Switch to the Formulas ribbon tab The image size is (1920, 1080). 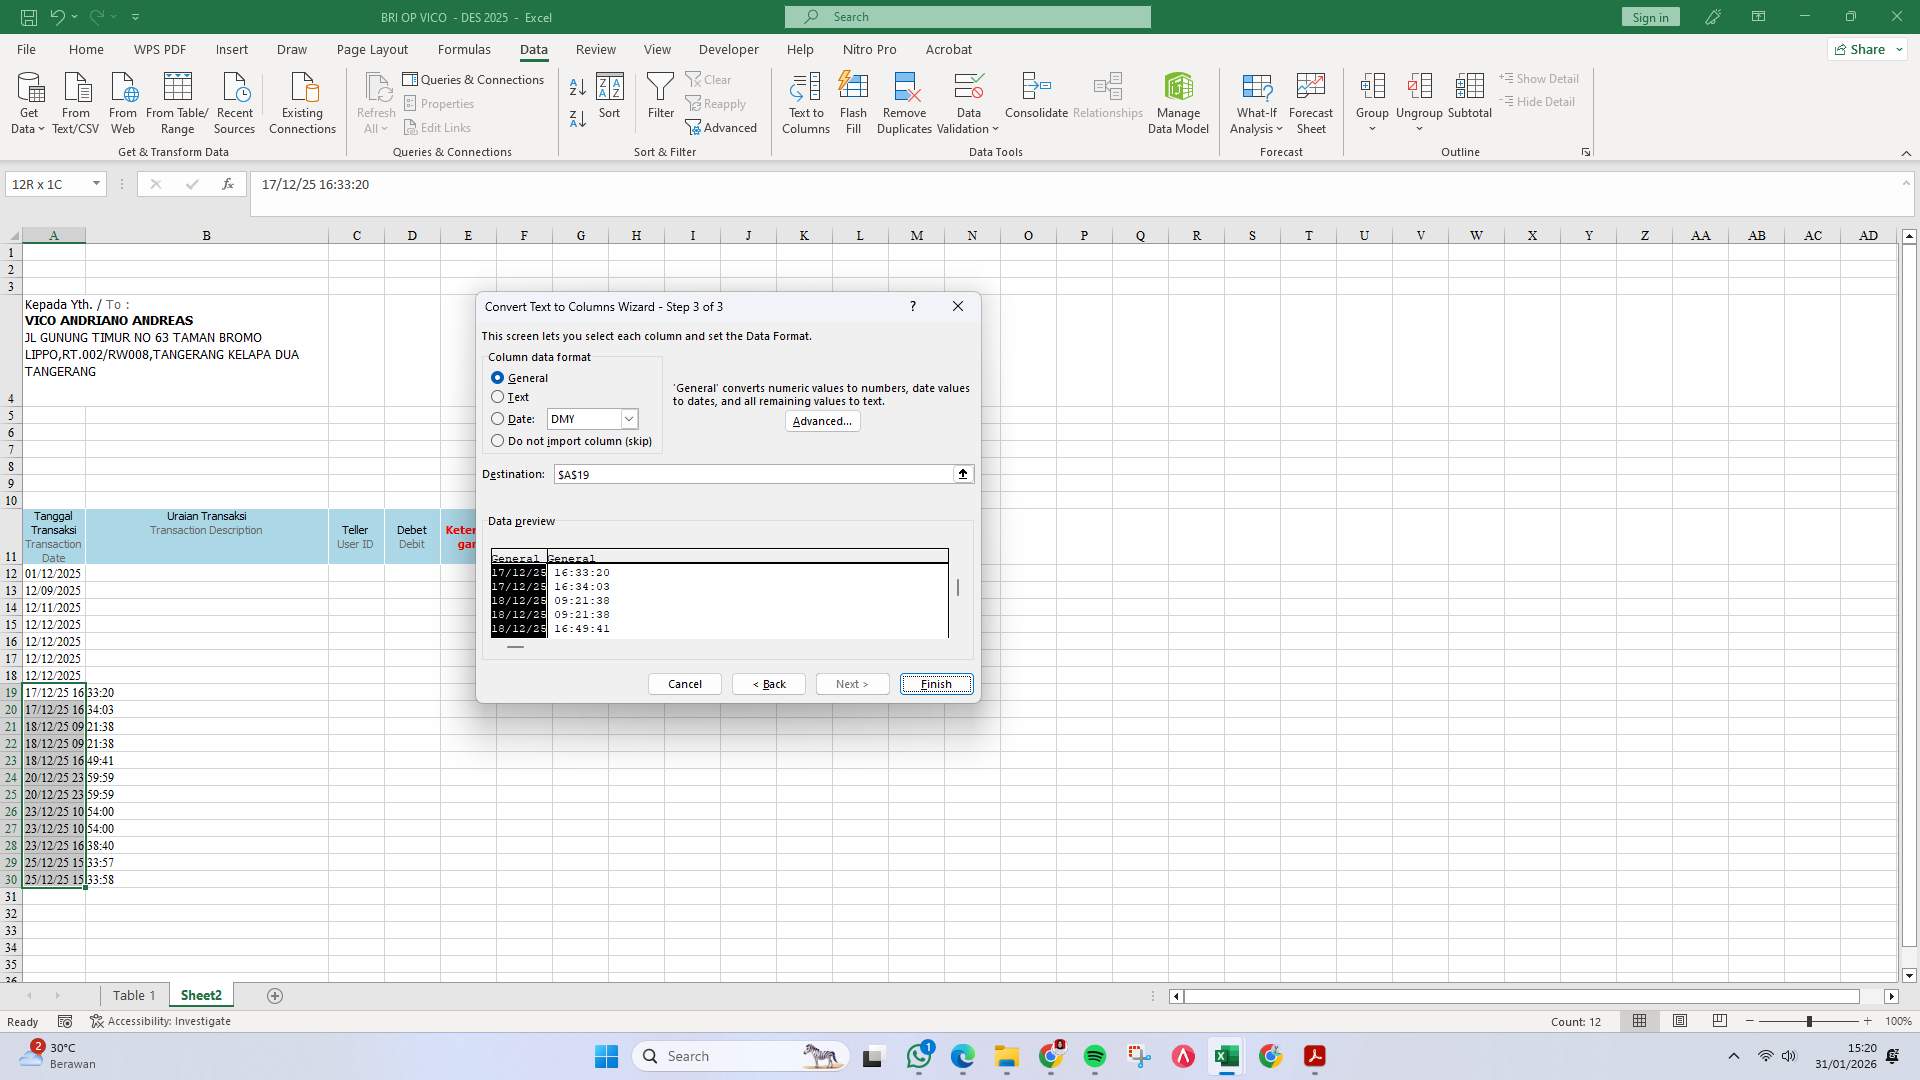click(464, 49)
